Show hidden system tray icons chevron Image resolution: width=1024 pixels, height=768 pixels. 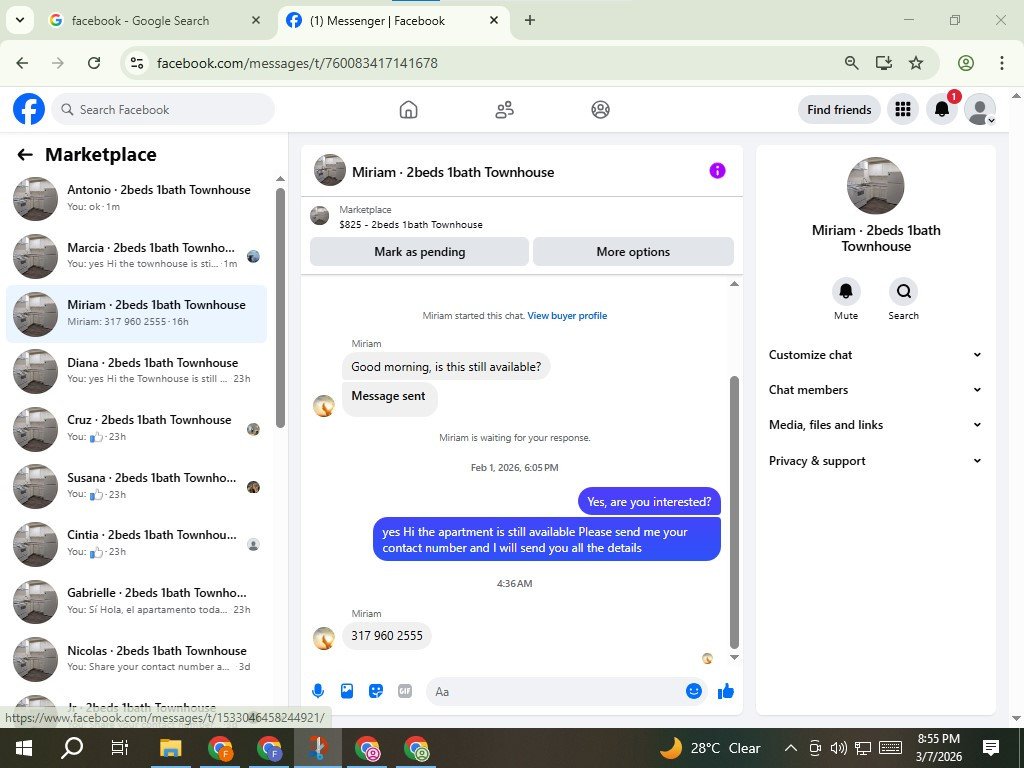[x=790, y=748]
